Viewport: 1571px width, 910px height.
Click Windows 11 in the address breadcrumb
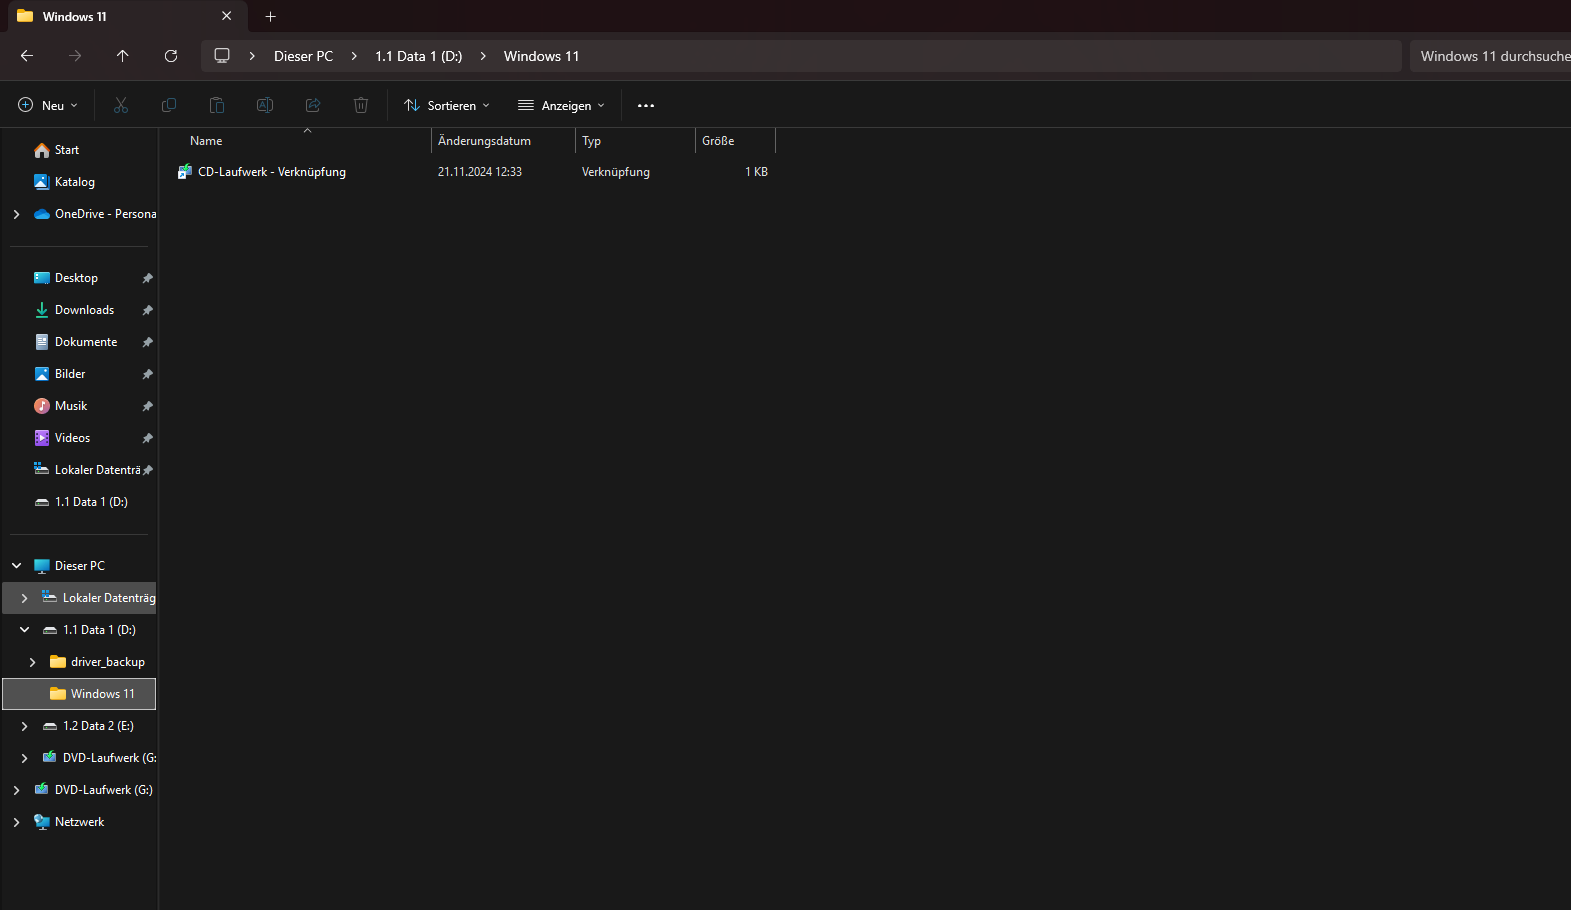542,56
